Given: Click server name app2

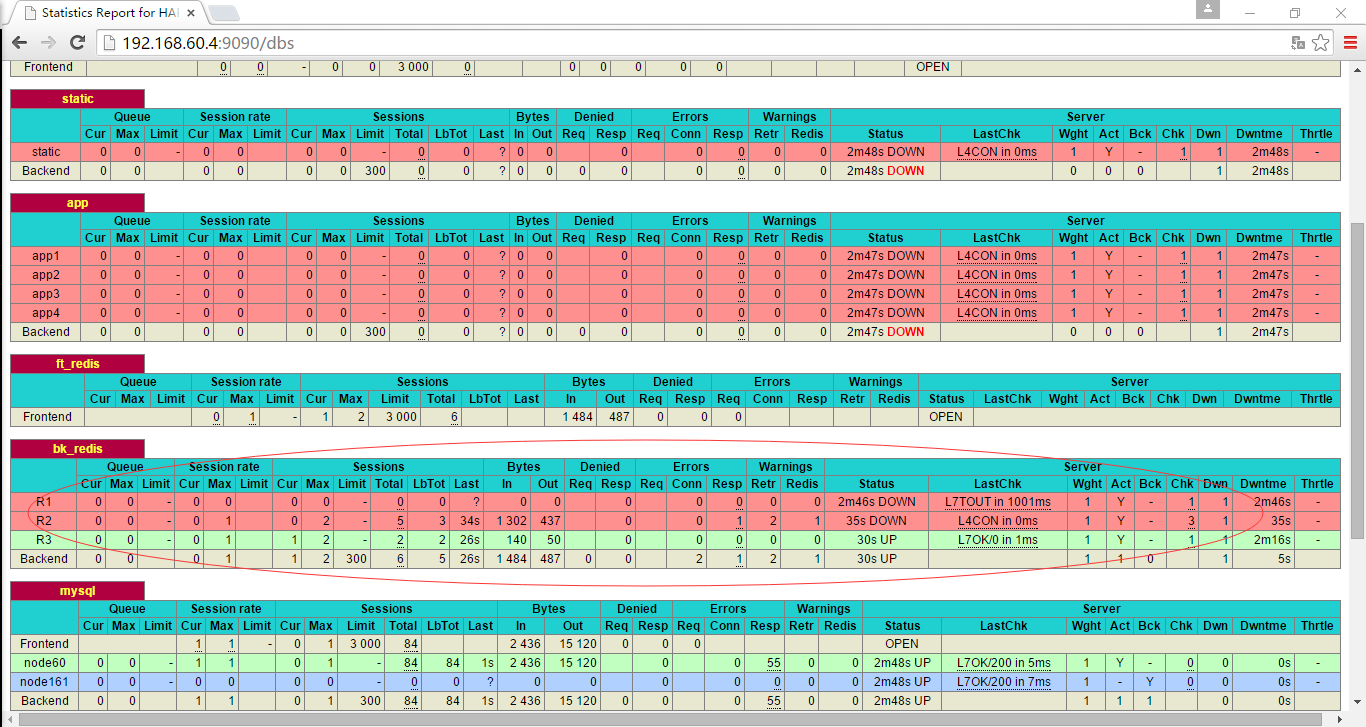Looking at the screenshot, I should pos(46,275).
